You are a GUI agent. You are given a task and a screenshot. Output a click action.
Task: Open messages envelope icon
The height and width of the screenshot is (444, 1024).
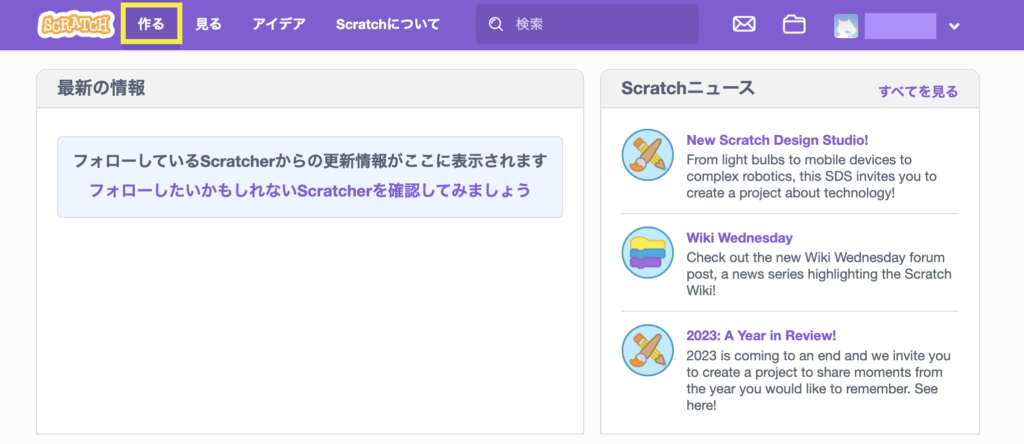point(744,25)
